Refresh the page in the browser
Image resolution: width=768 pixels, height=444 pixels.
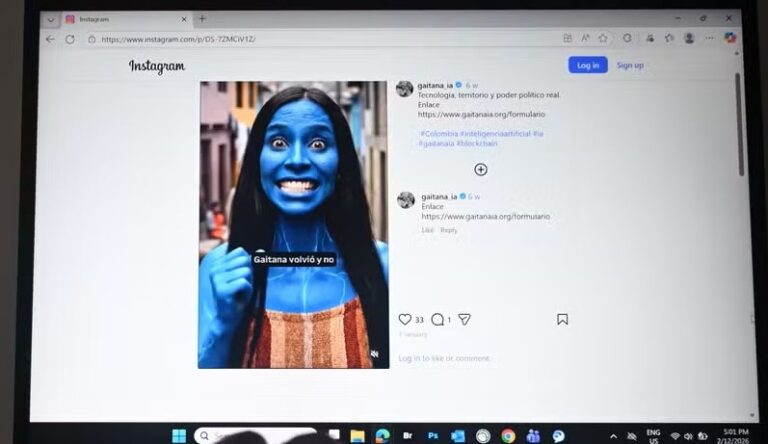(x=70, y=39)
